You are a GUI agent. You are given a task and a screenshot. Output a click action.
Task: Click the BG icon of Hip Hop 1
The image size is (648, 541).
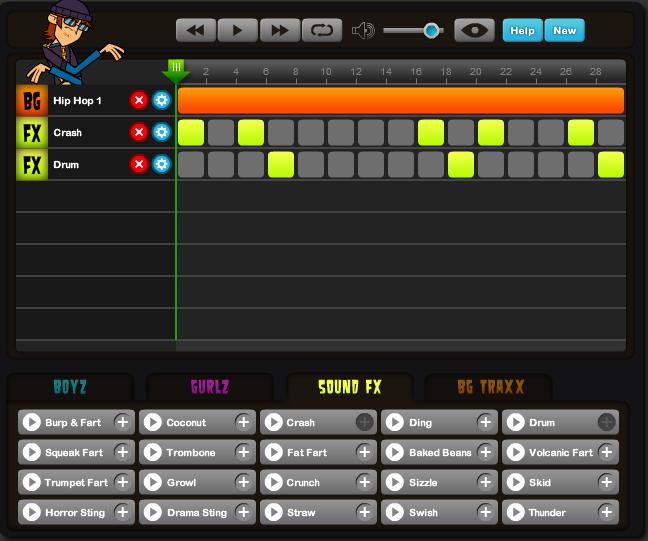32,100
